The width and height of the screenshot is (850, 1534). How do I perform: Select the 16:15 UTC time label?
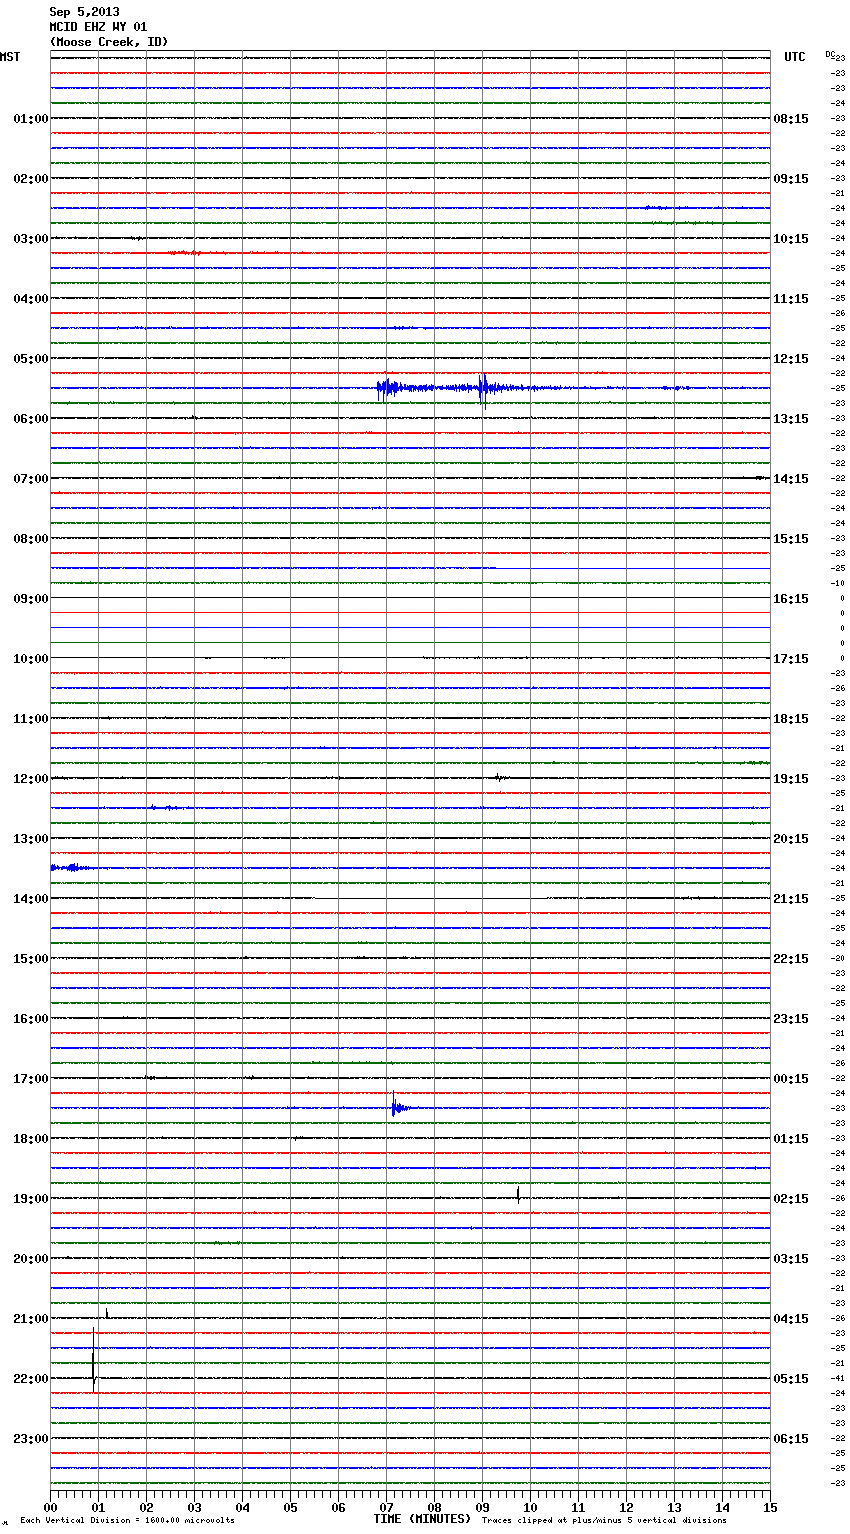tap(791, 599)
